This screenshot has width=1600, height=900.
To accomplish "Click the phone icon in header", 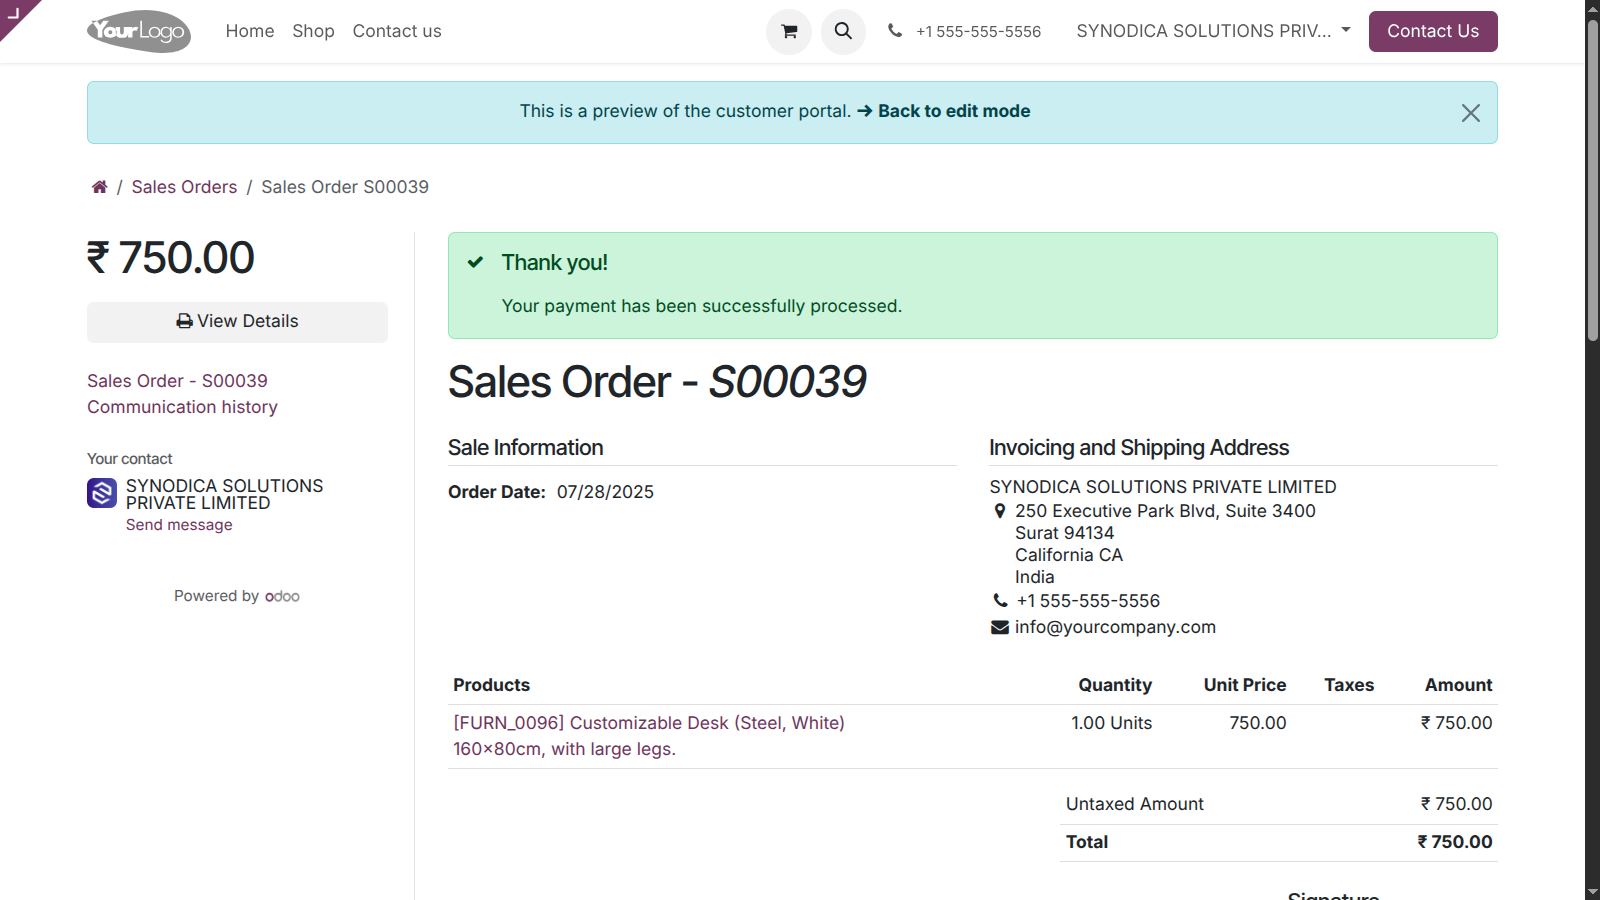I will pyautogui.click(x=895, y=31).
